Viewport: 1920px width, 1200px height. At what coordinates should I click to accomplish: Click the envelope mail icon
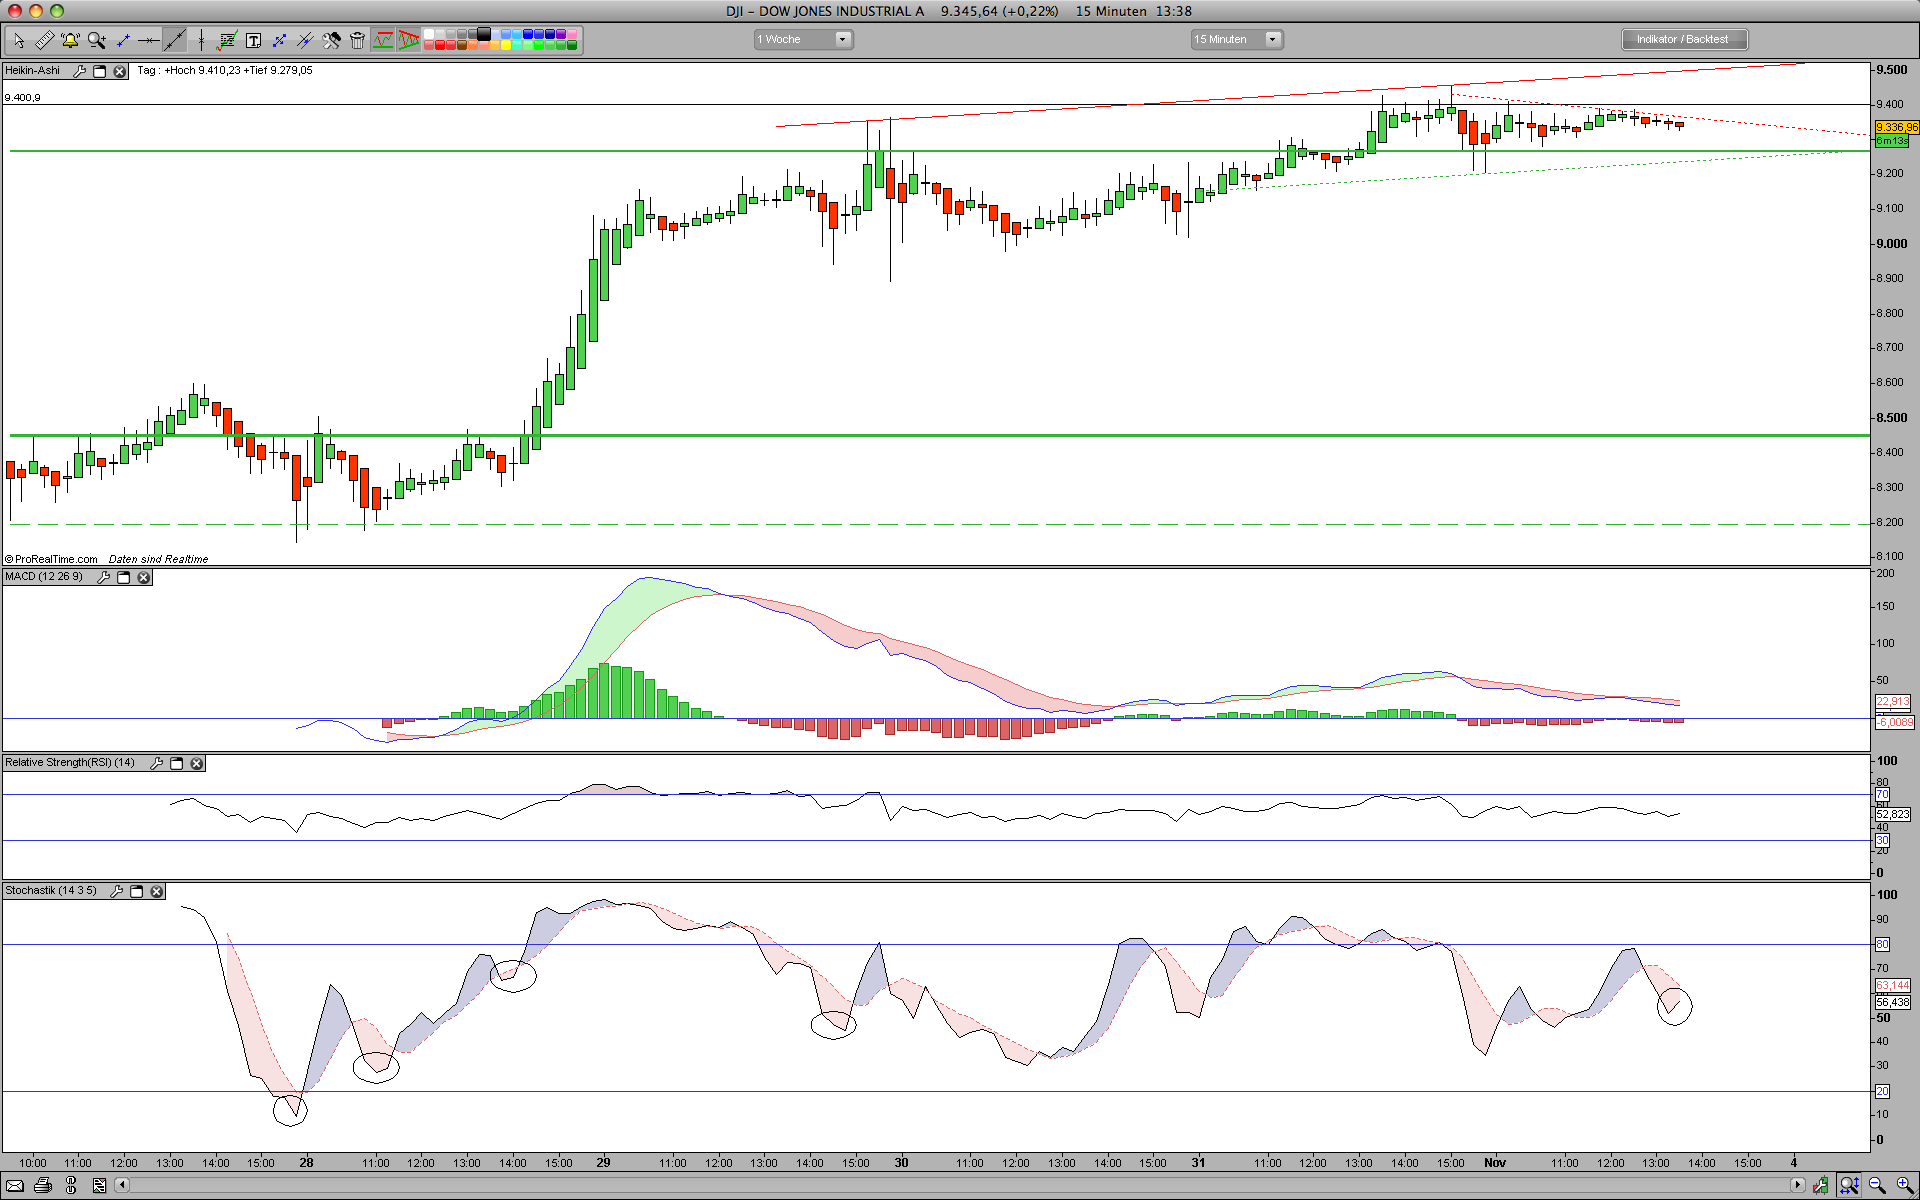(x=14, y=1185)
